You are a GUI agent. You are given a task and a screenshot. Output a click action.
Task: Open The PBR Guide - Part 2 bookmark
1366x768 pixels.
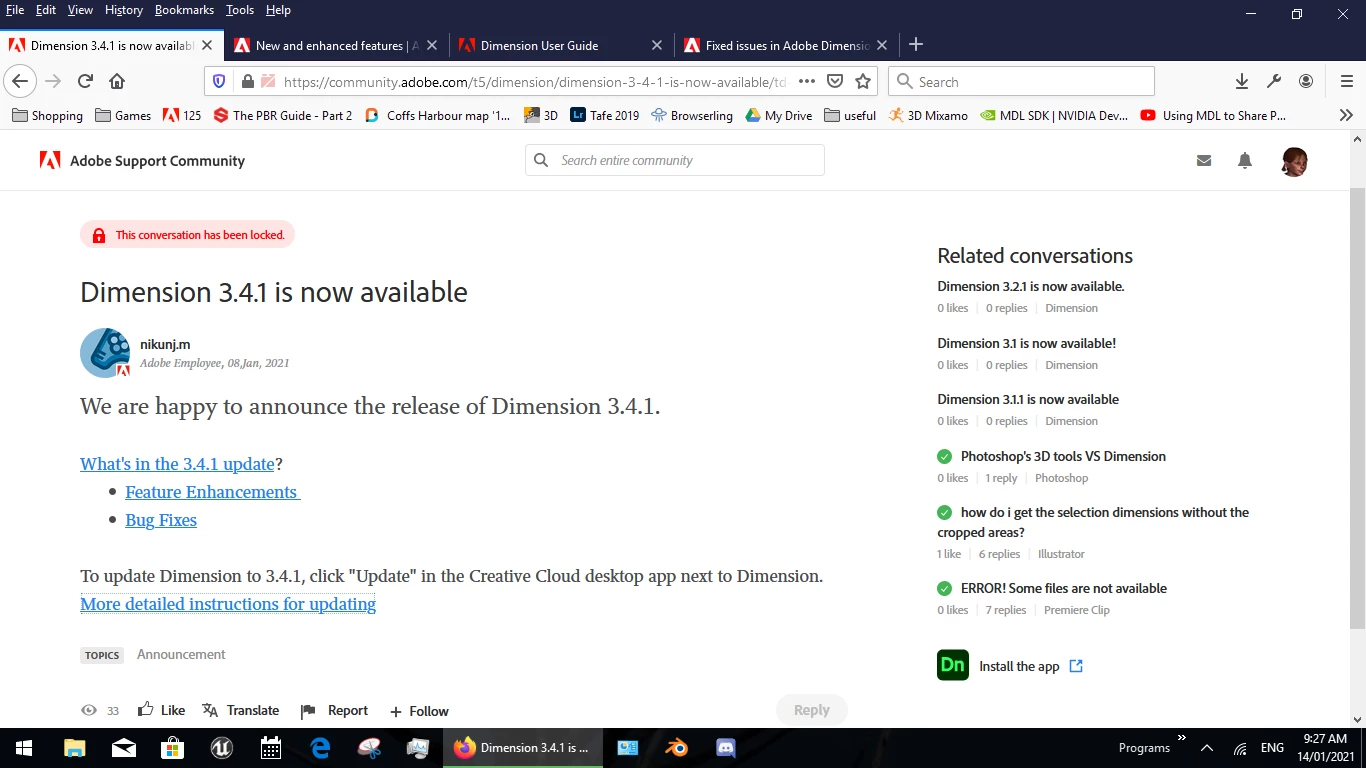pos(283,115)
